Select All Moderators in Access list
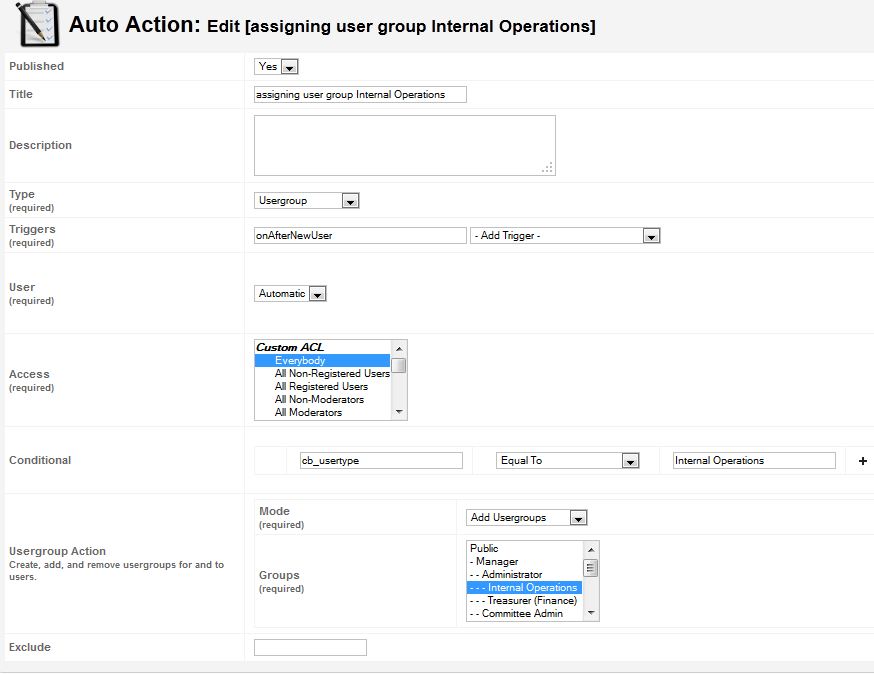The width and height of the screenshot is (874, 674). pyautogui.click(x=308, y=413)
